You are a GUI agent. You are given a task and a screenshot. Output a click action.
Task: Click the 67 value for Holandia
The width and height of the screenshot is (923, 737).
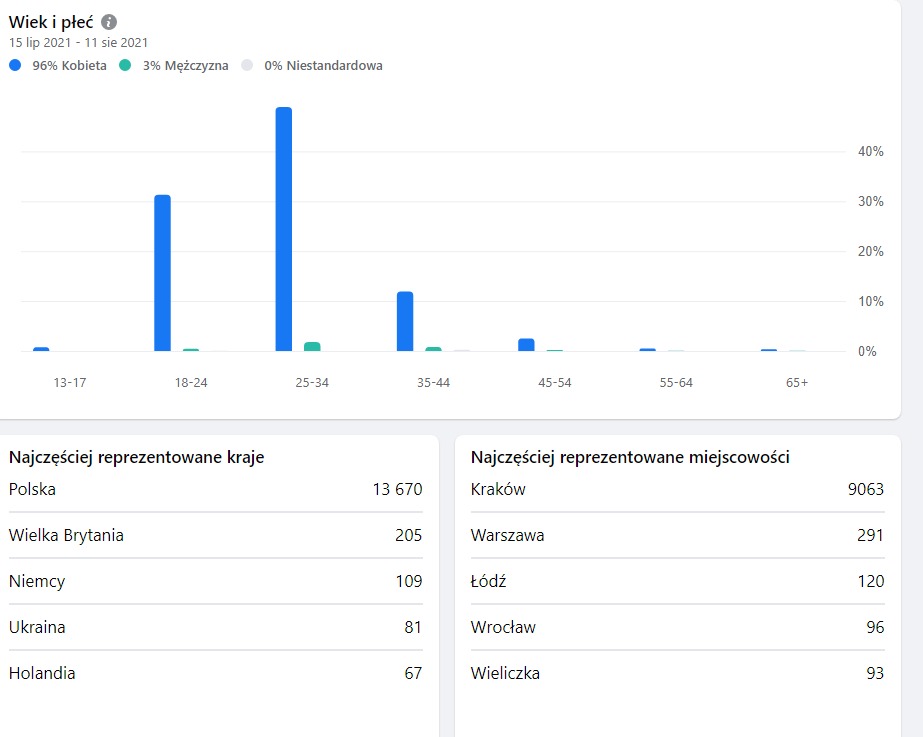click(x=413, y=673)
